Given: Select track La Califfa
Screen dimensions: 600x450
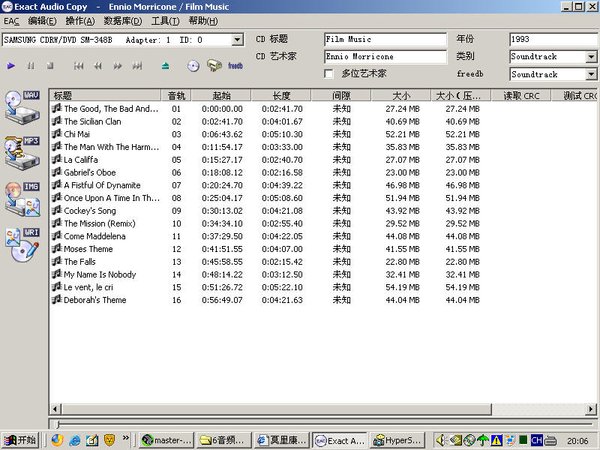Looking at the screenshot, I should (81, 160).
